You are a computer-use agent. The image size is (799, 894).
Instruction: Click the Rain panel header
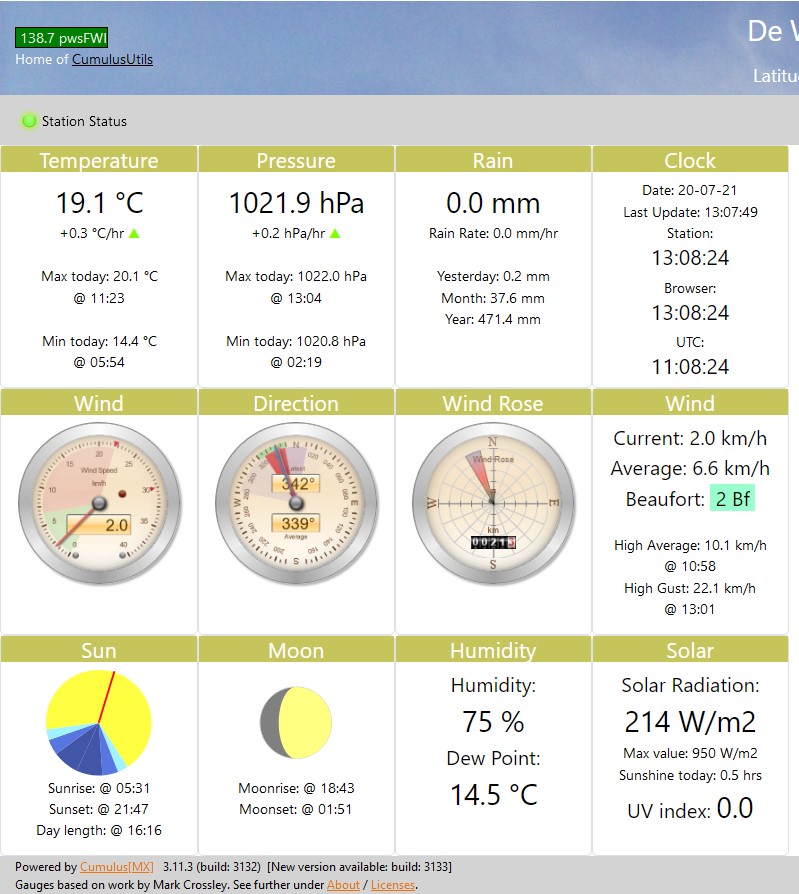(x=493, y=160)
